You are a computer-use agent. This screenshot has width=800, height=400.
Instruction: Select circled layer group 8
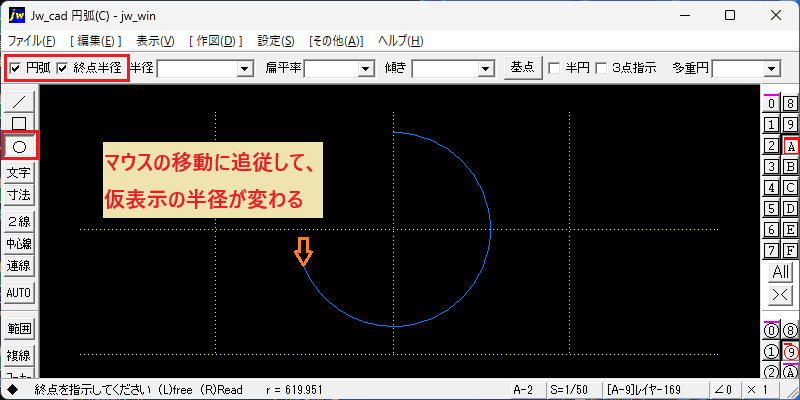coord(790,331)
